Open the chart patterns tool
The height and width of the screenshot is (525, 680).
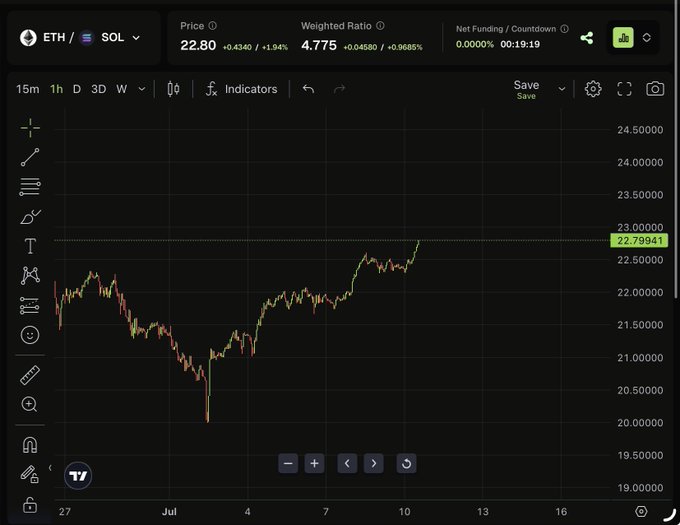[30, 275]
